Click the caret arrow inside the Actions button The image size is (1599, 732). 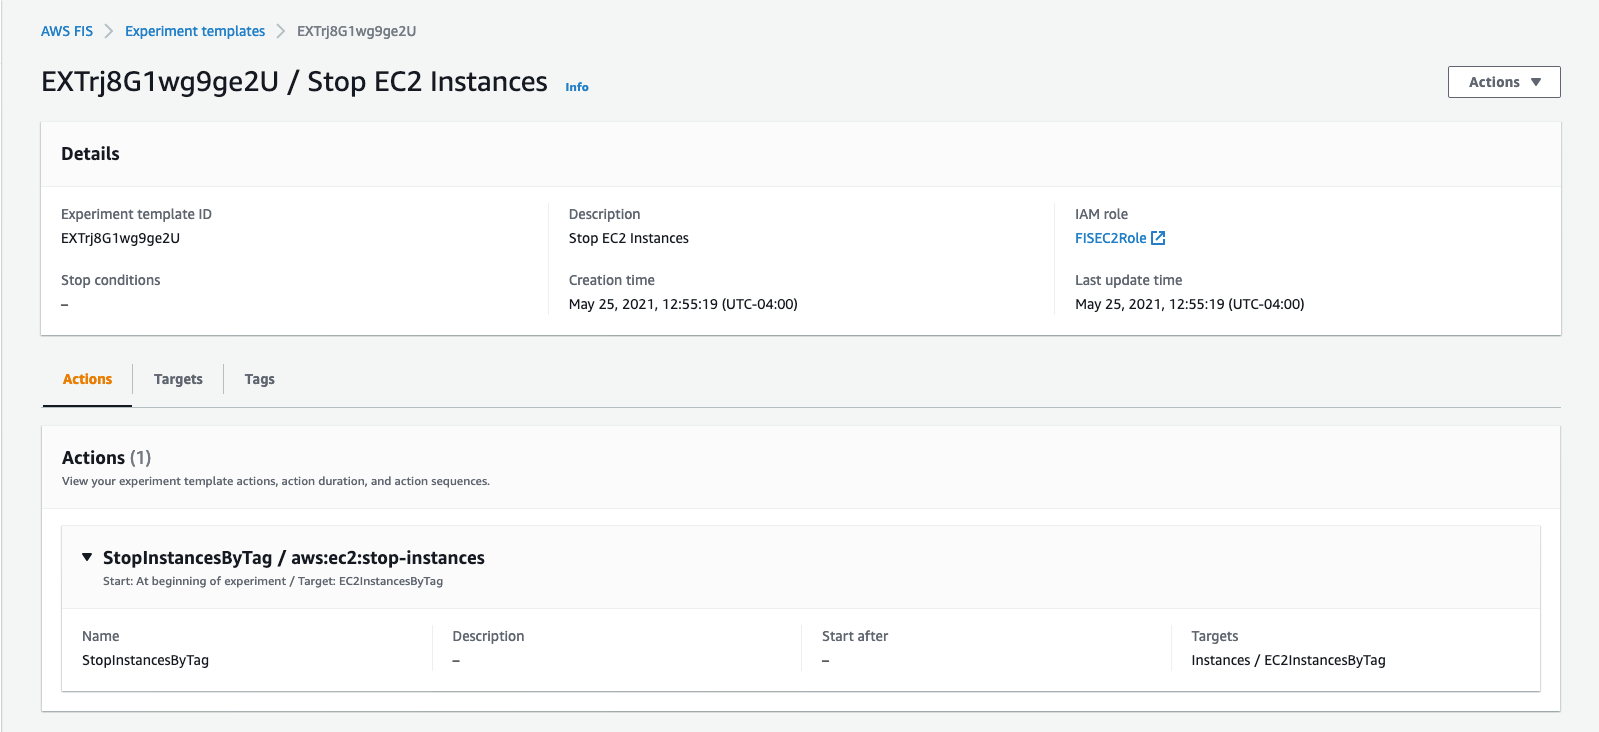coord(1536,82)
